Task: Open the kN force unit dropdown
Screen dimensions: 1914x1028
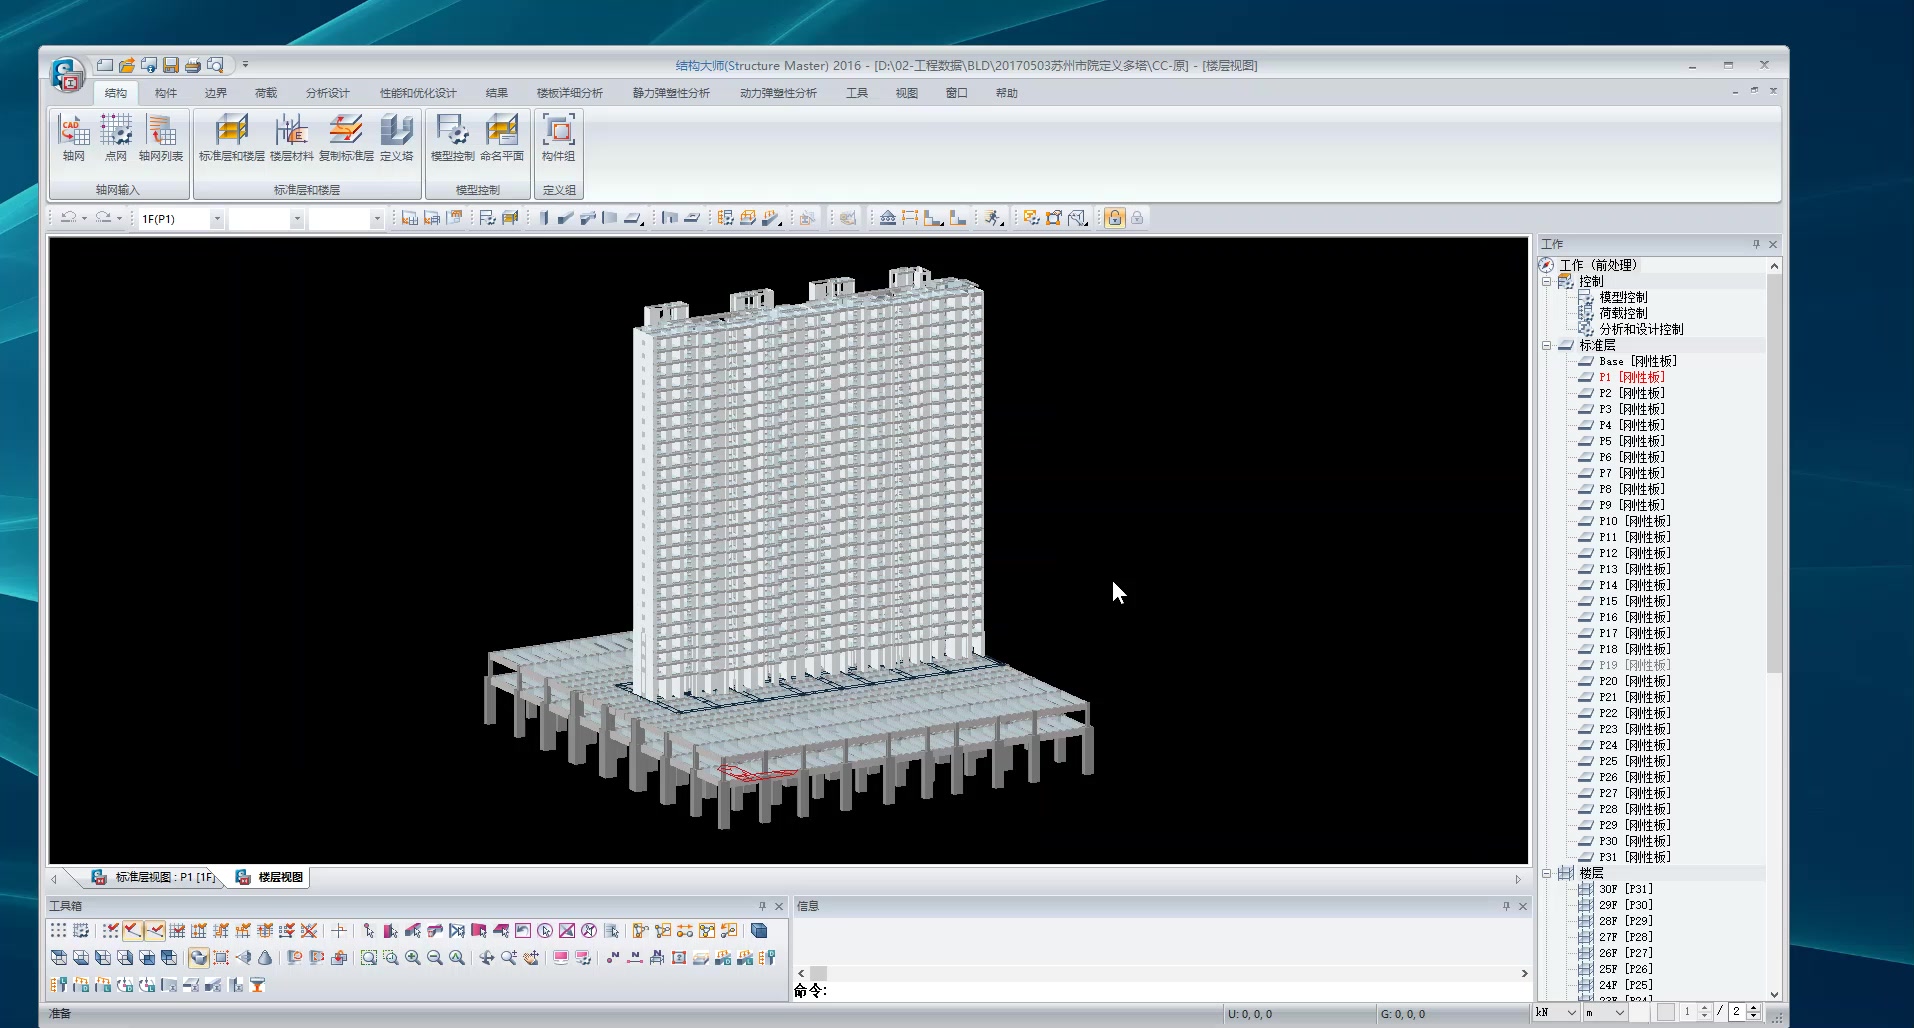Action: [1572, 1012]
